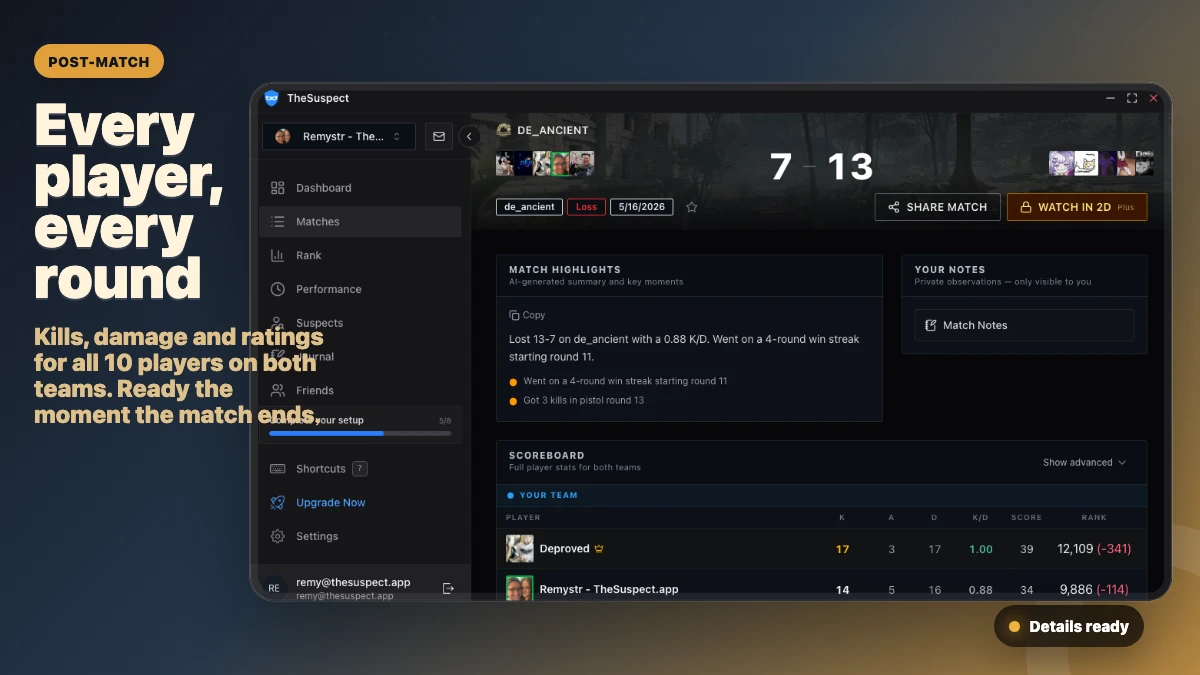
Task: Click the POST-MATCH badge
Action: (x=99, y=62)
